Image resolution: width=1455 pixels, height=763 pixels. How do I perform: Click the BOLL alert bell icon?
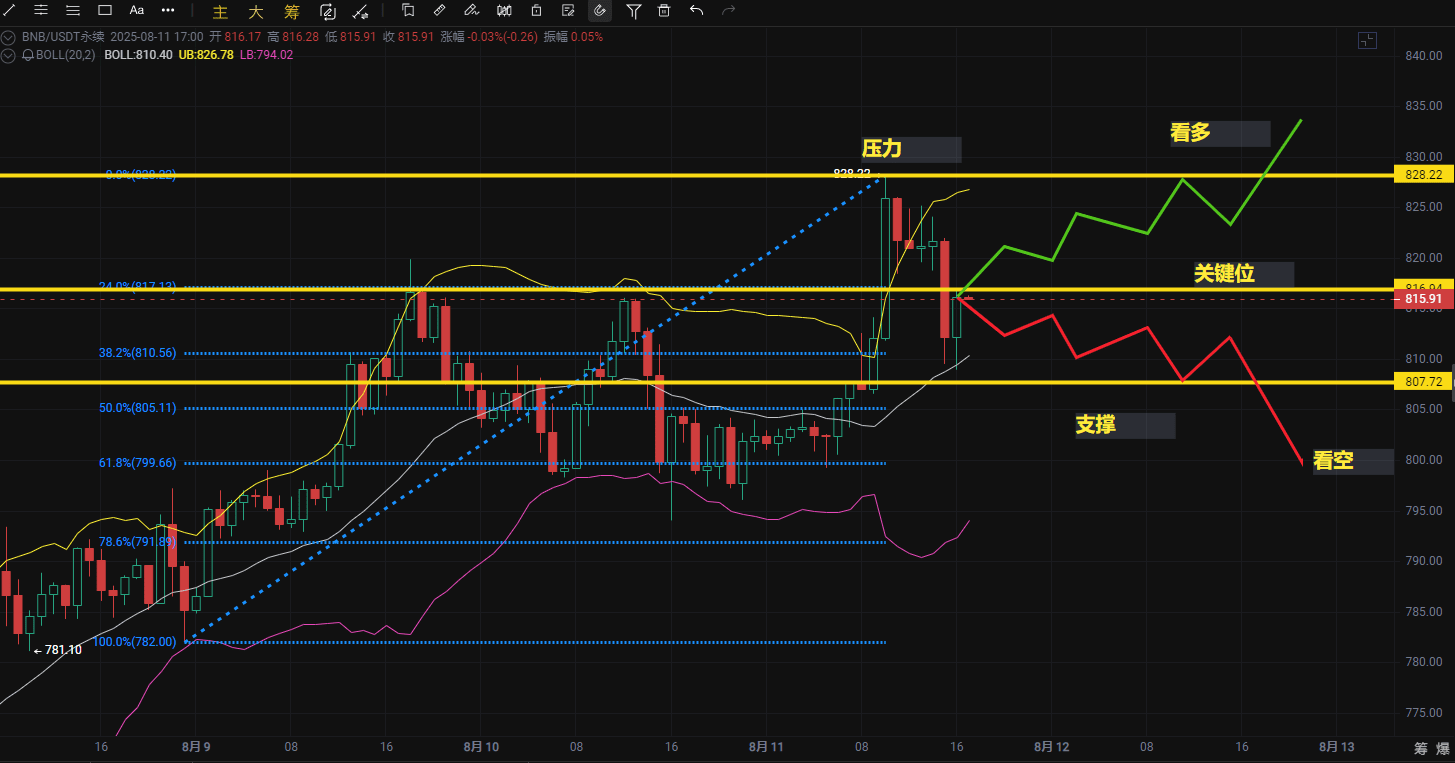tap(28, 55)
